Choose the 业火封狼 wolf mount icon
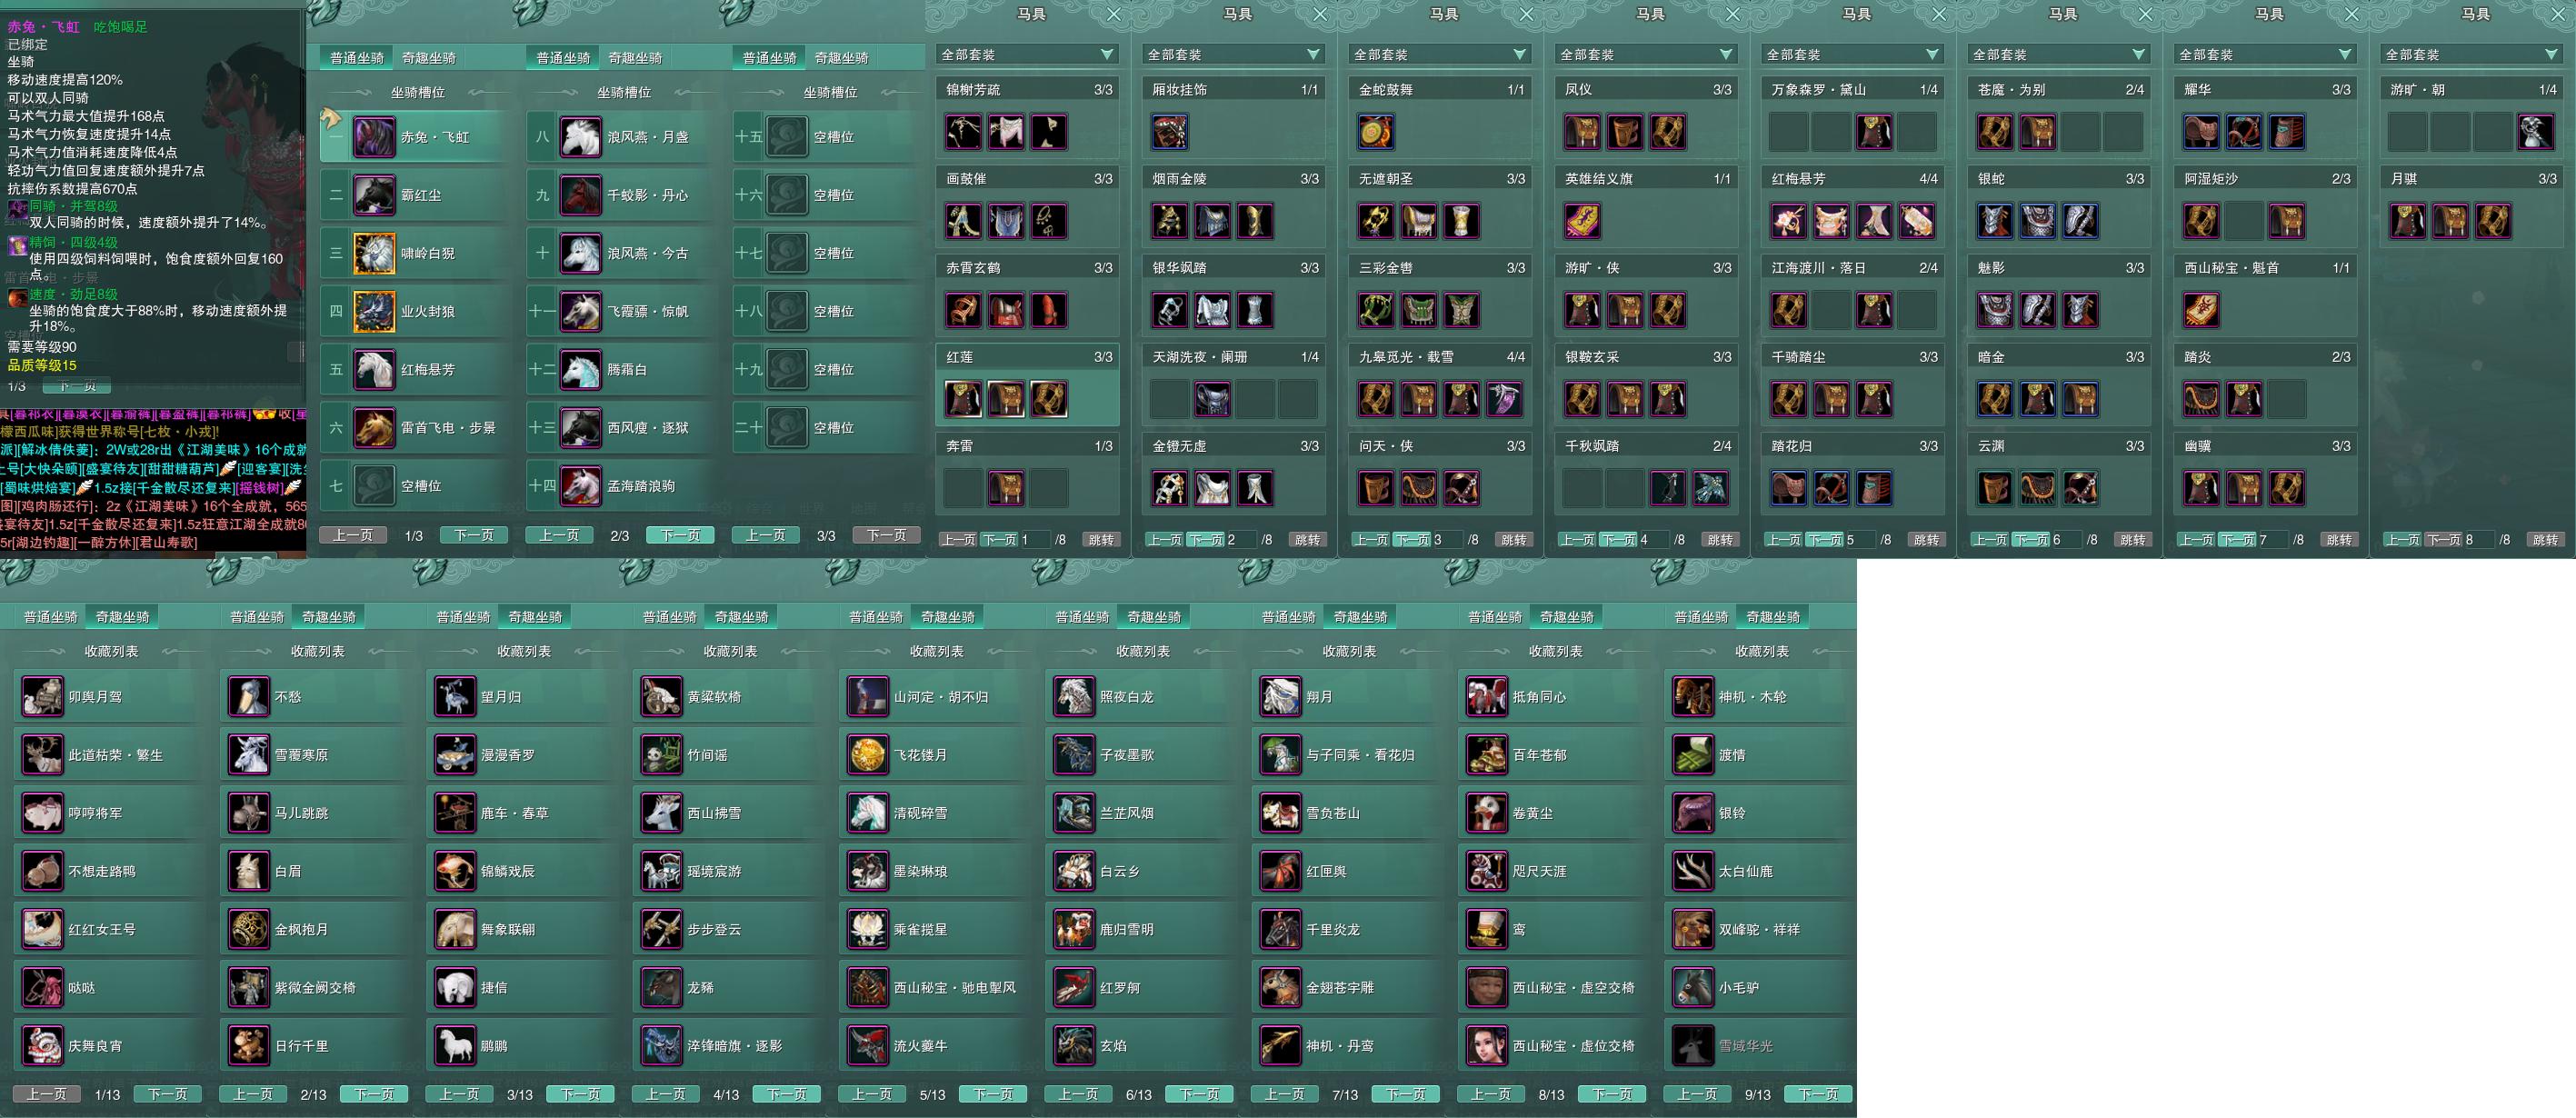The height and width of the screenshot is (1118, 2576). pos(374,312)
